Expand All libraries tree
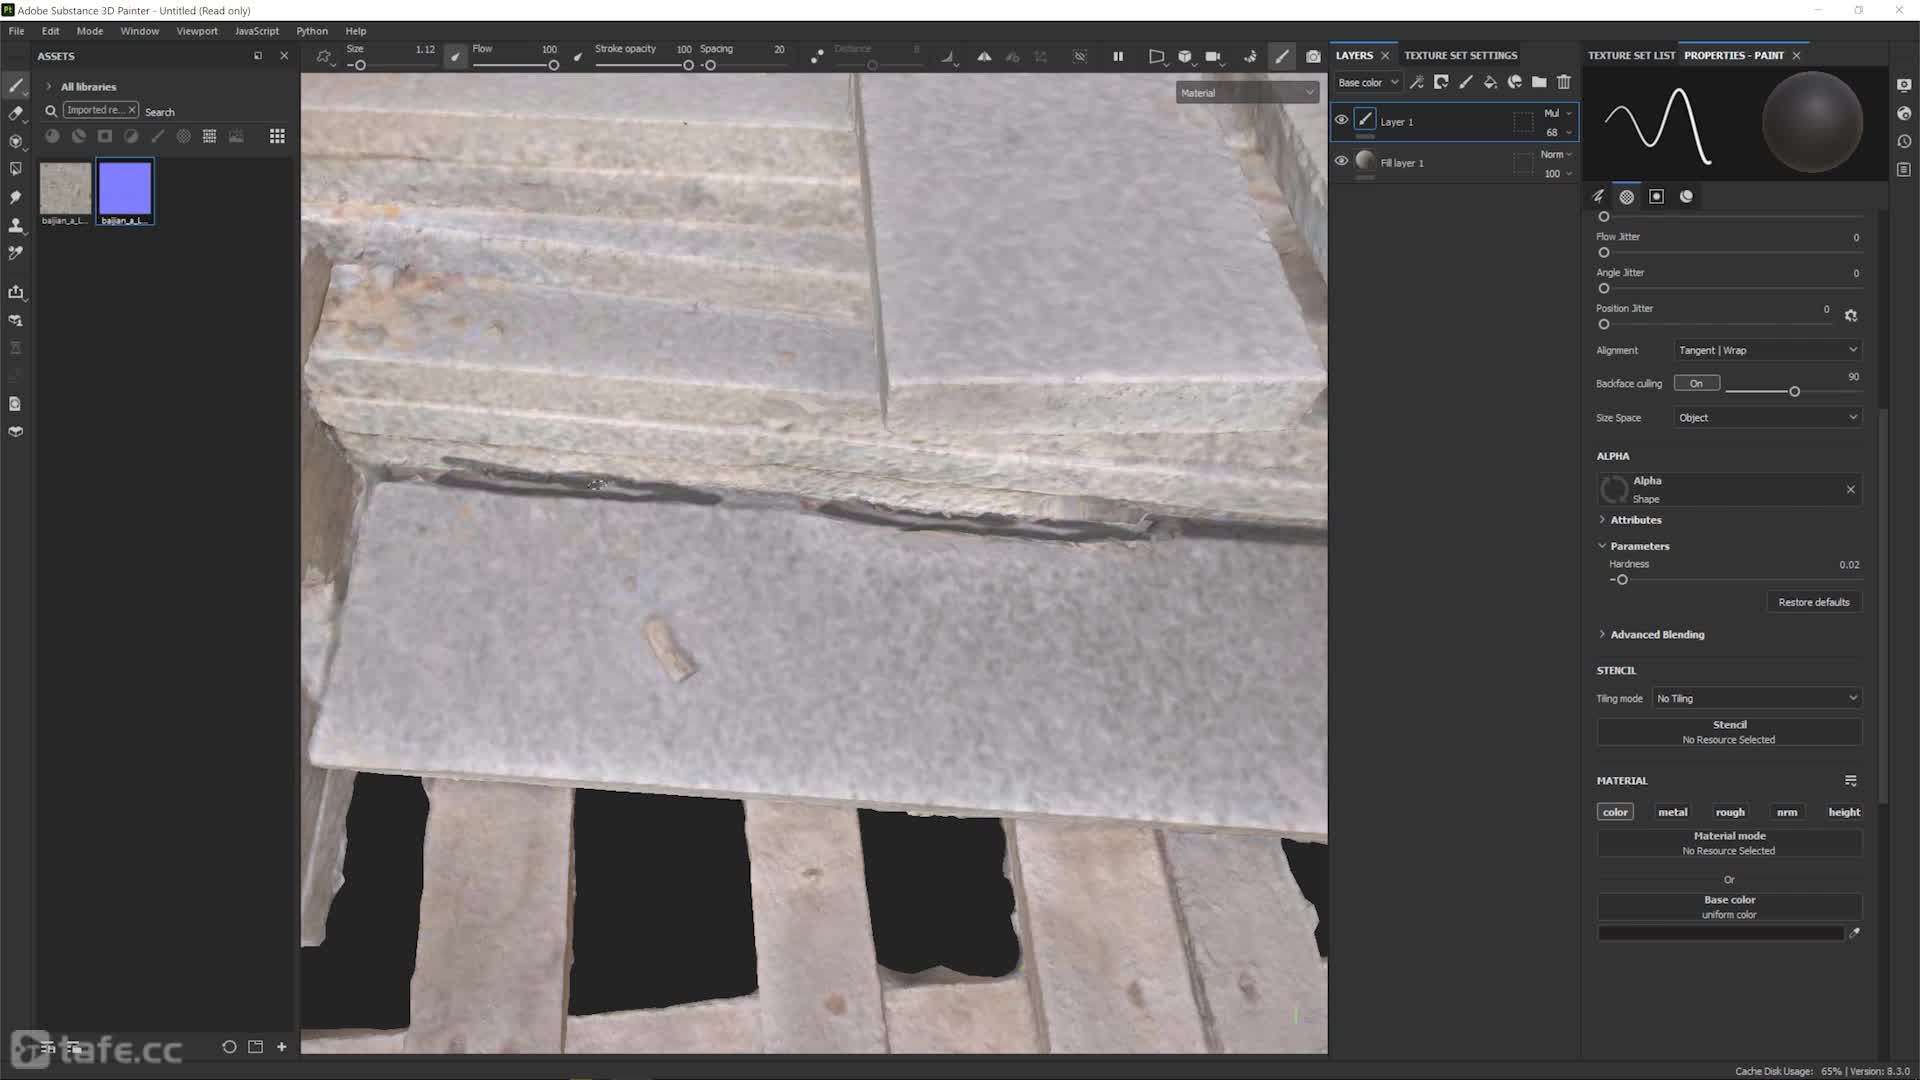1920x1080 pixels. point(48,87)
